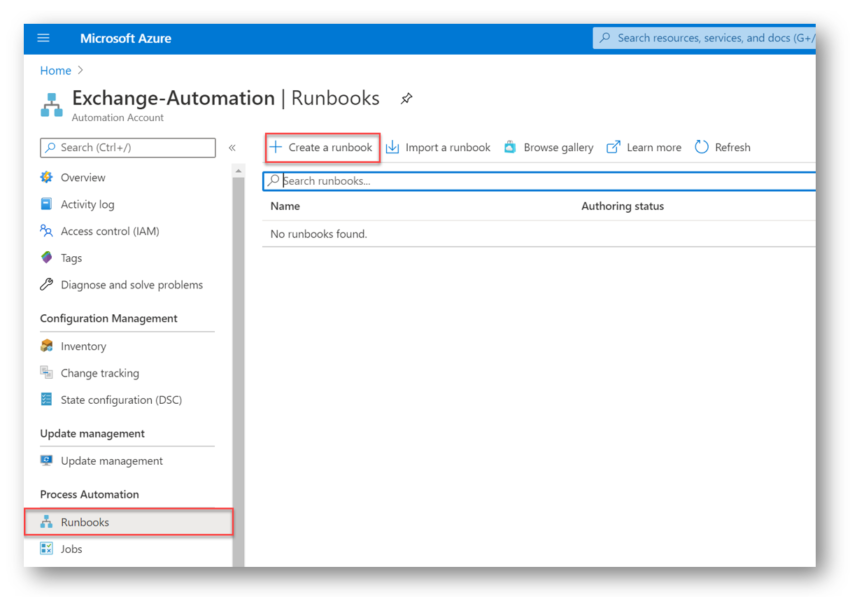Click the magnifier icon in sidebar search
The width and height of the screenshot is (850, 597).
point(50,147)
